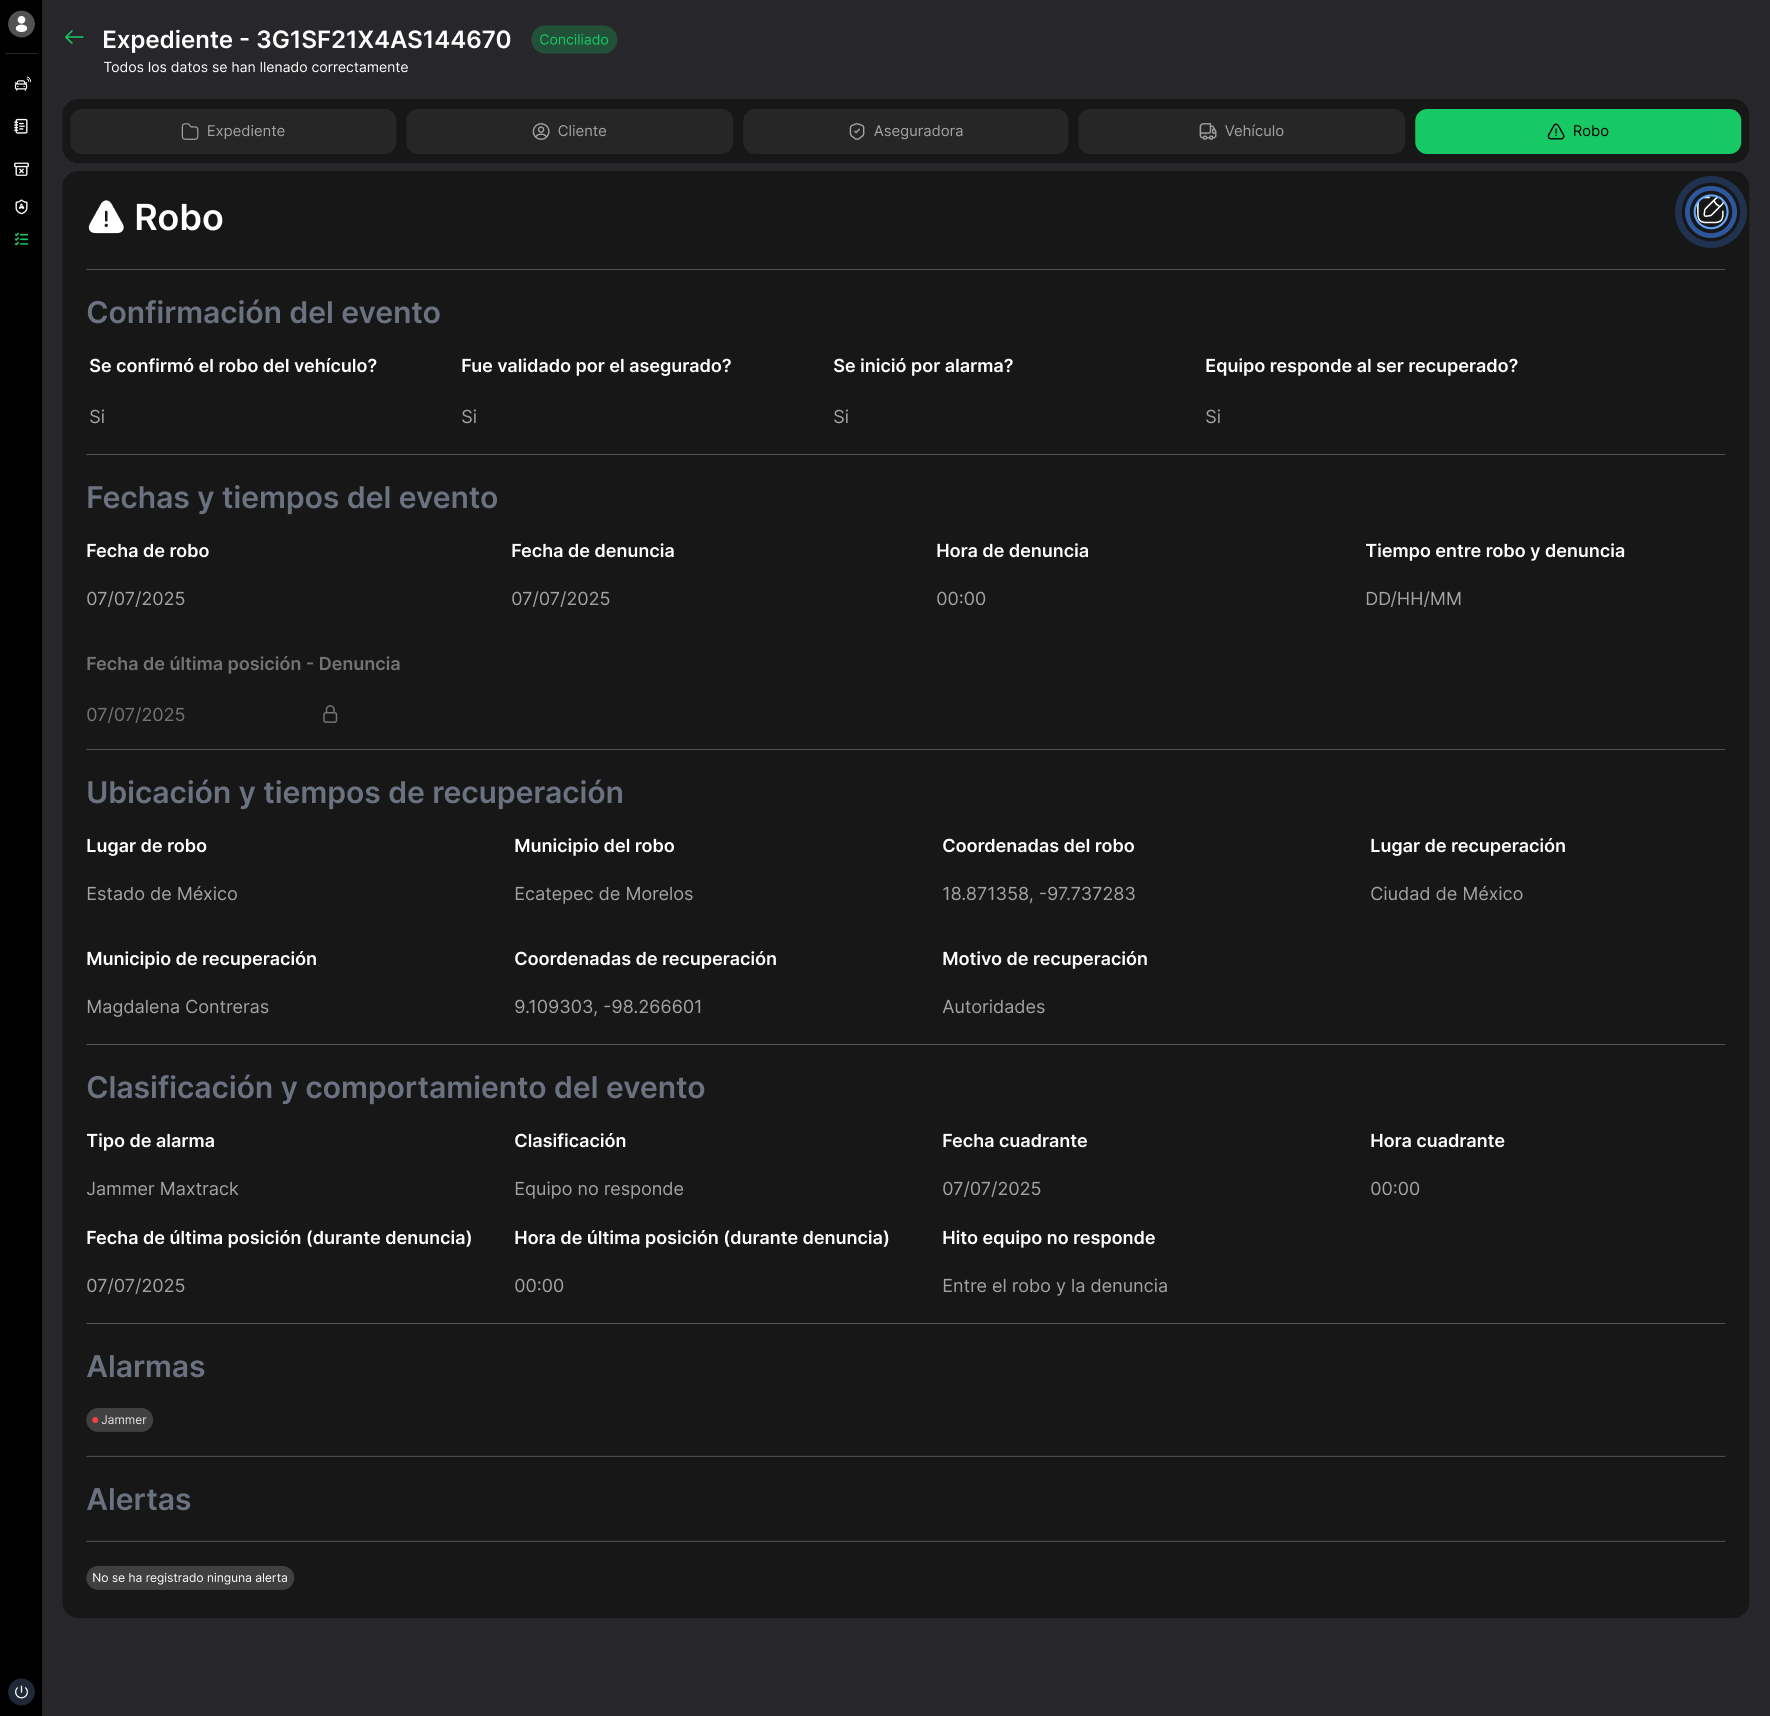Click the round edit pencil button
The width and height of the screenshot is (1770, 1716).
click(1710, 212)
